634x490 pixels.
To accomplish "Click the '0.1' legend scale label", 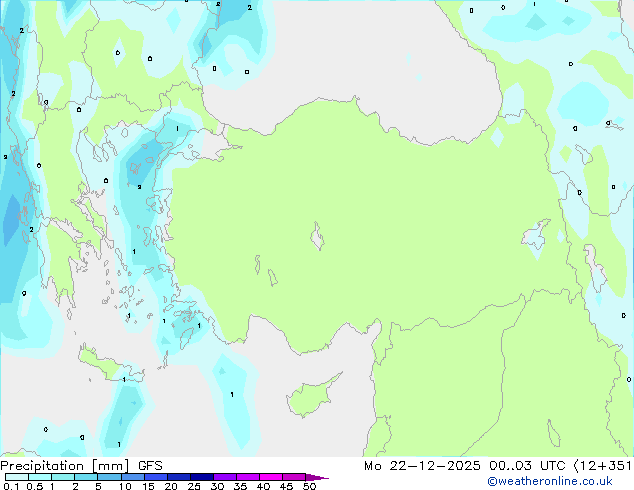I will point(11,486).
